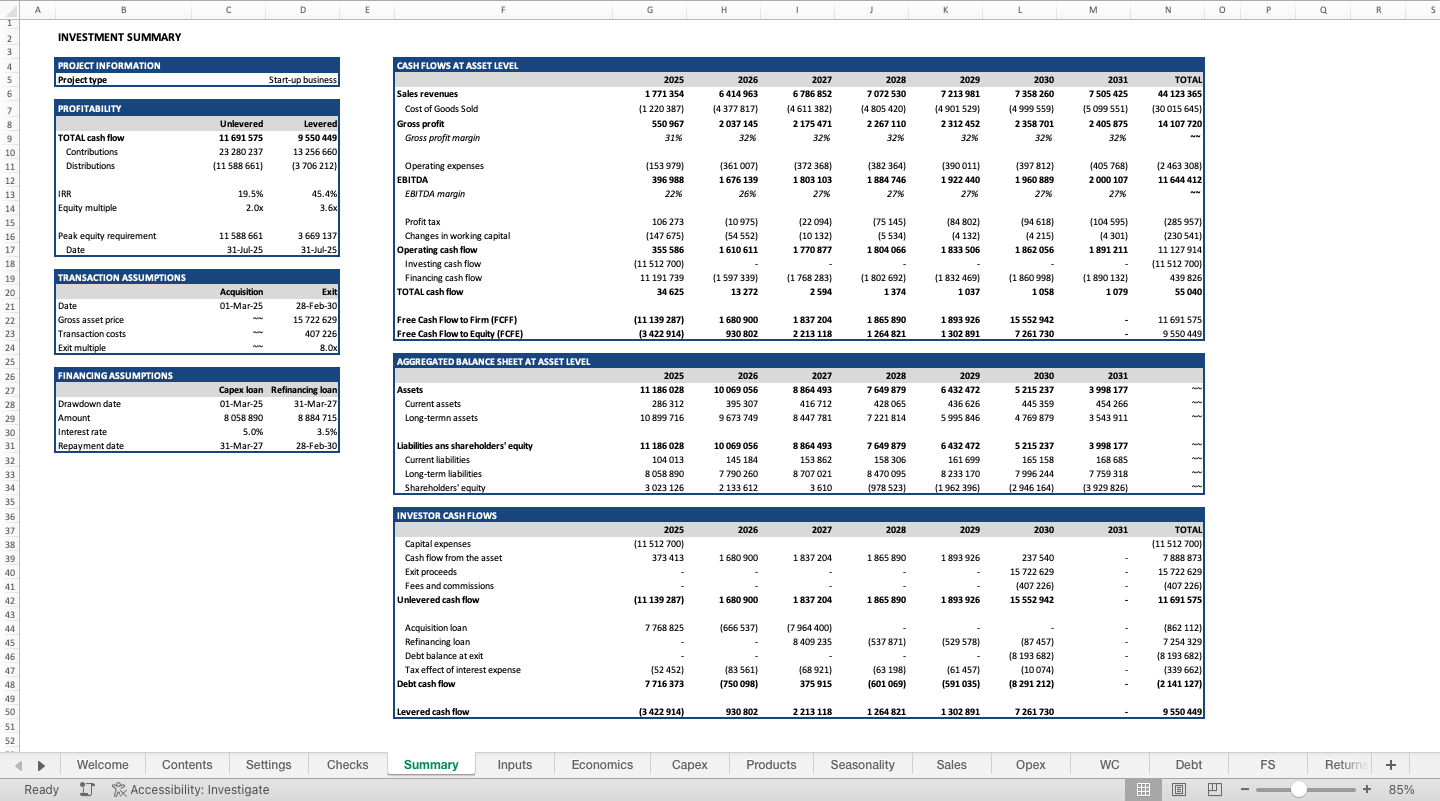Open zoom dialog via 85% label

[1402, 789]
